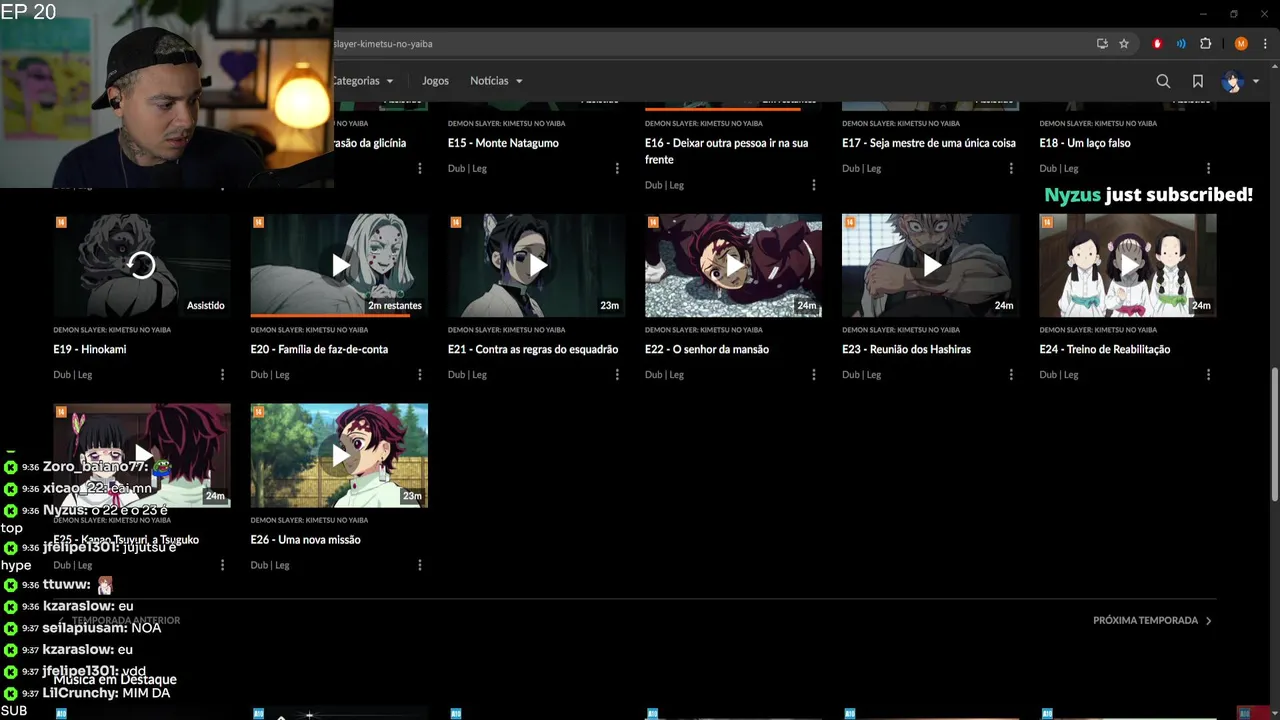Open more options for E23

[x=1010, y=375]
